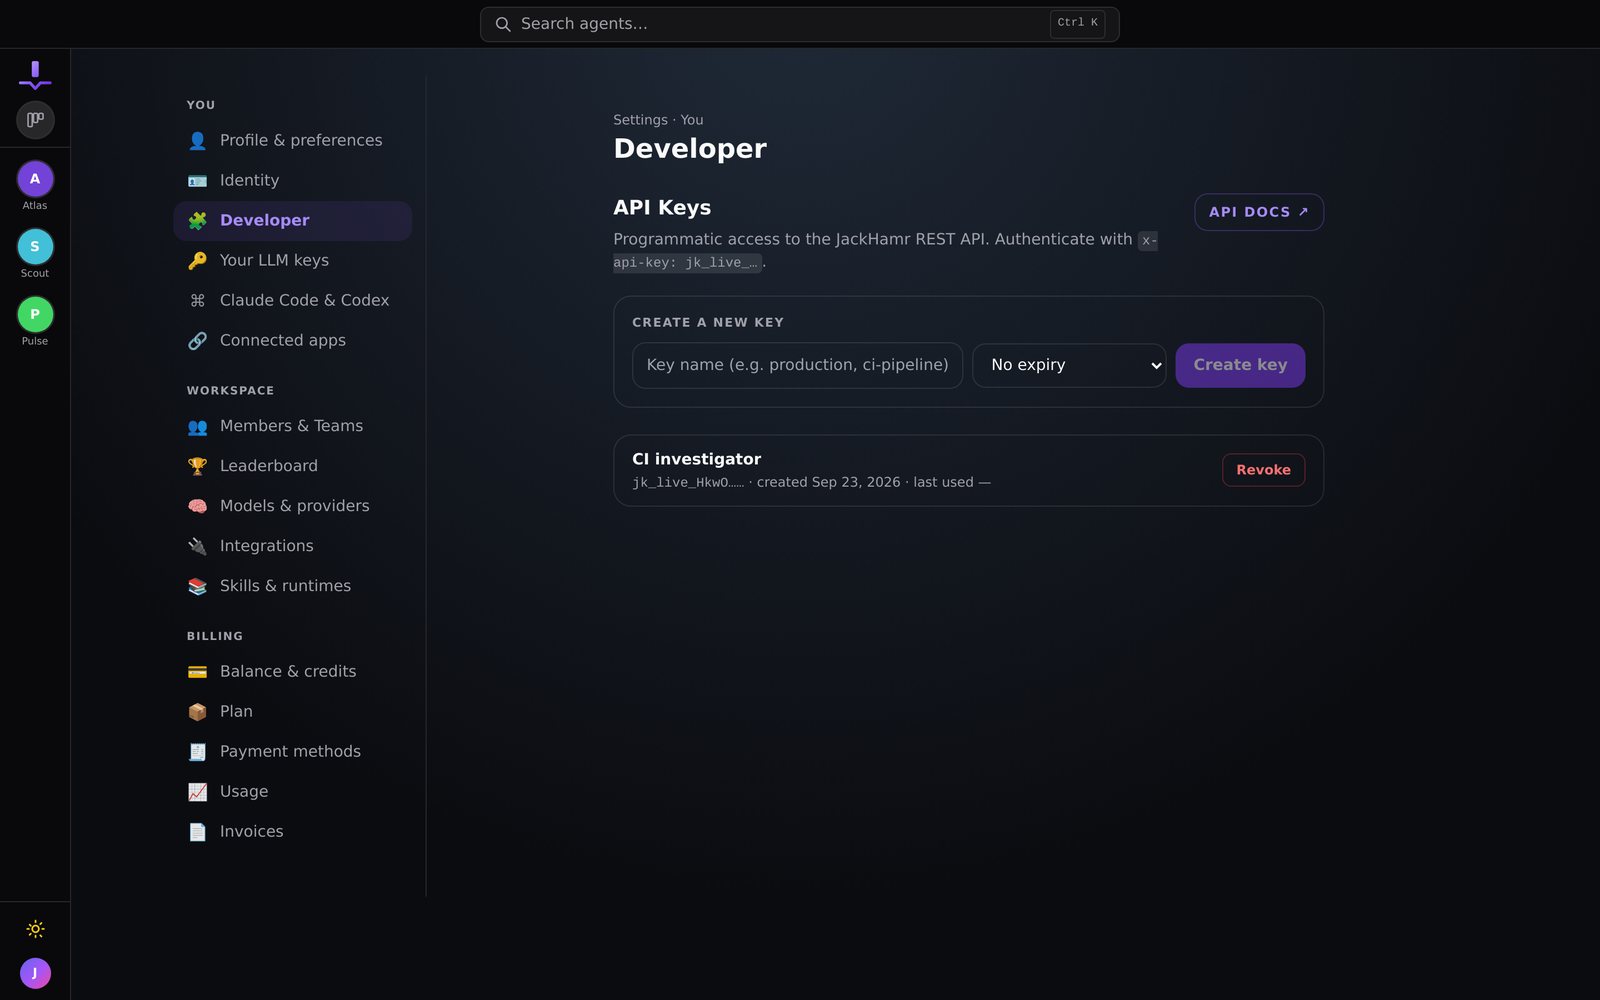This screenshot has height=1000, width=1600.
Task: Click the jk_live_Hkw0 key prefix text
Action: [x=688, y=482]
